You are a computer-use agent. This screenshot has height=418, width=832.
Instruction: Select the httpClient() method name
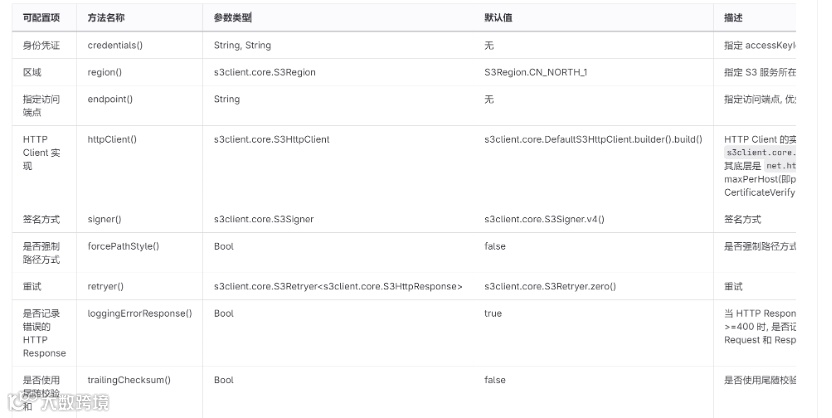click(112, 139)
